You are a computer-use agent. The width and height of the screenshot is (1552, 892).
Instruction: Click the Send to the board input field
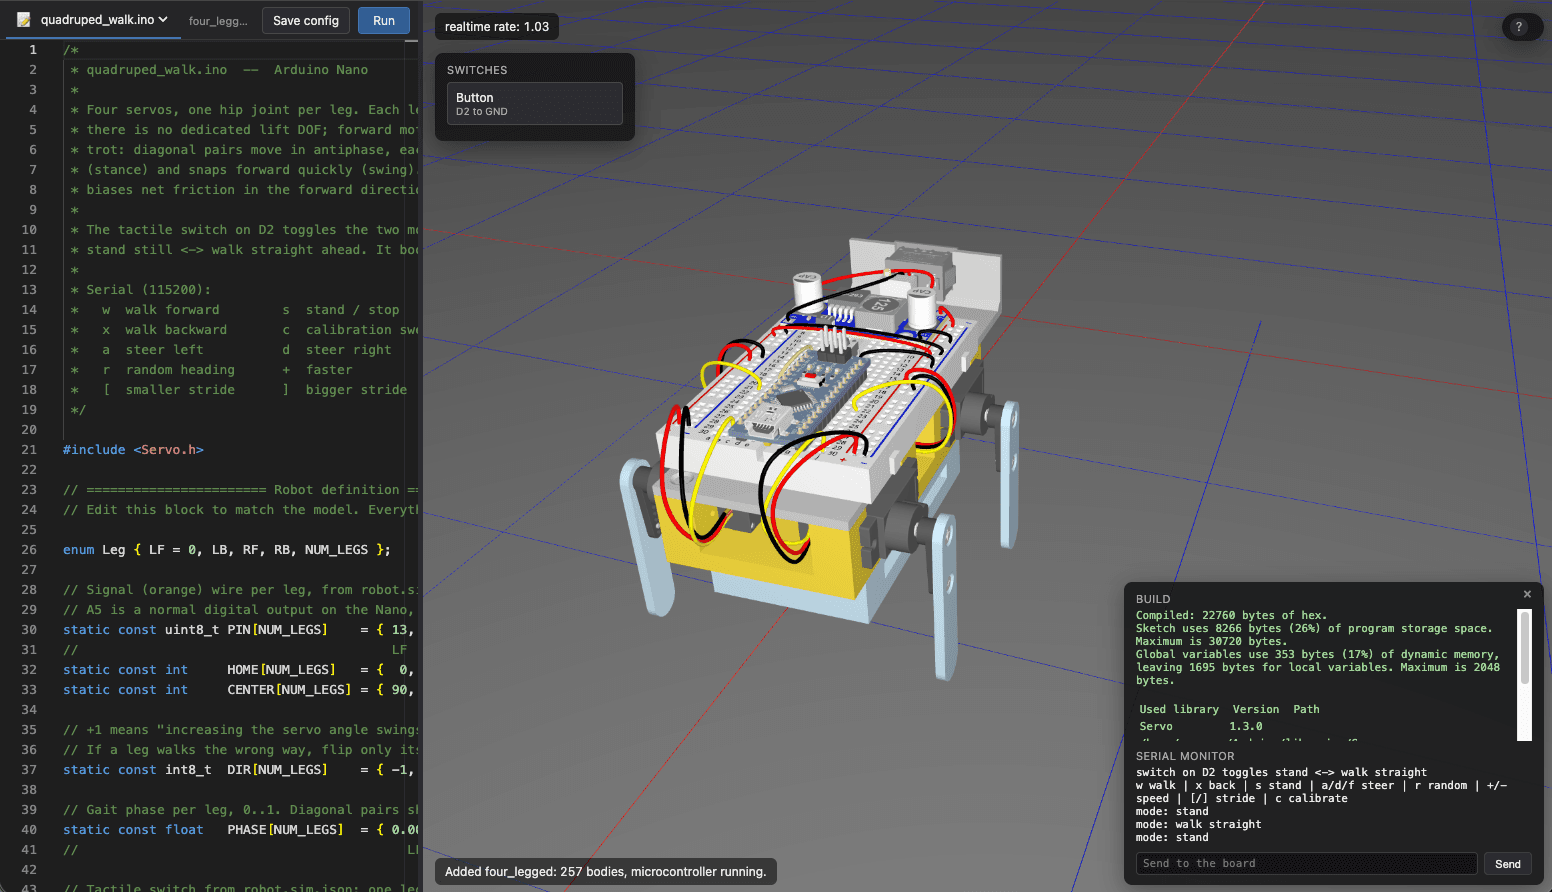click(x=1306, y=864)
